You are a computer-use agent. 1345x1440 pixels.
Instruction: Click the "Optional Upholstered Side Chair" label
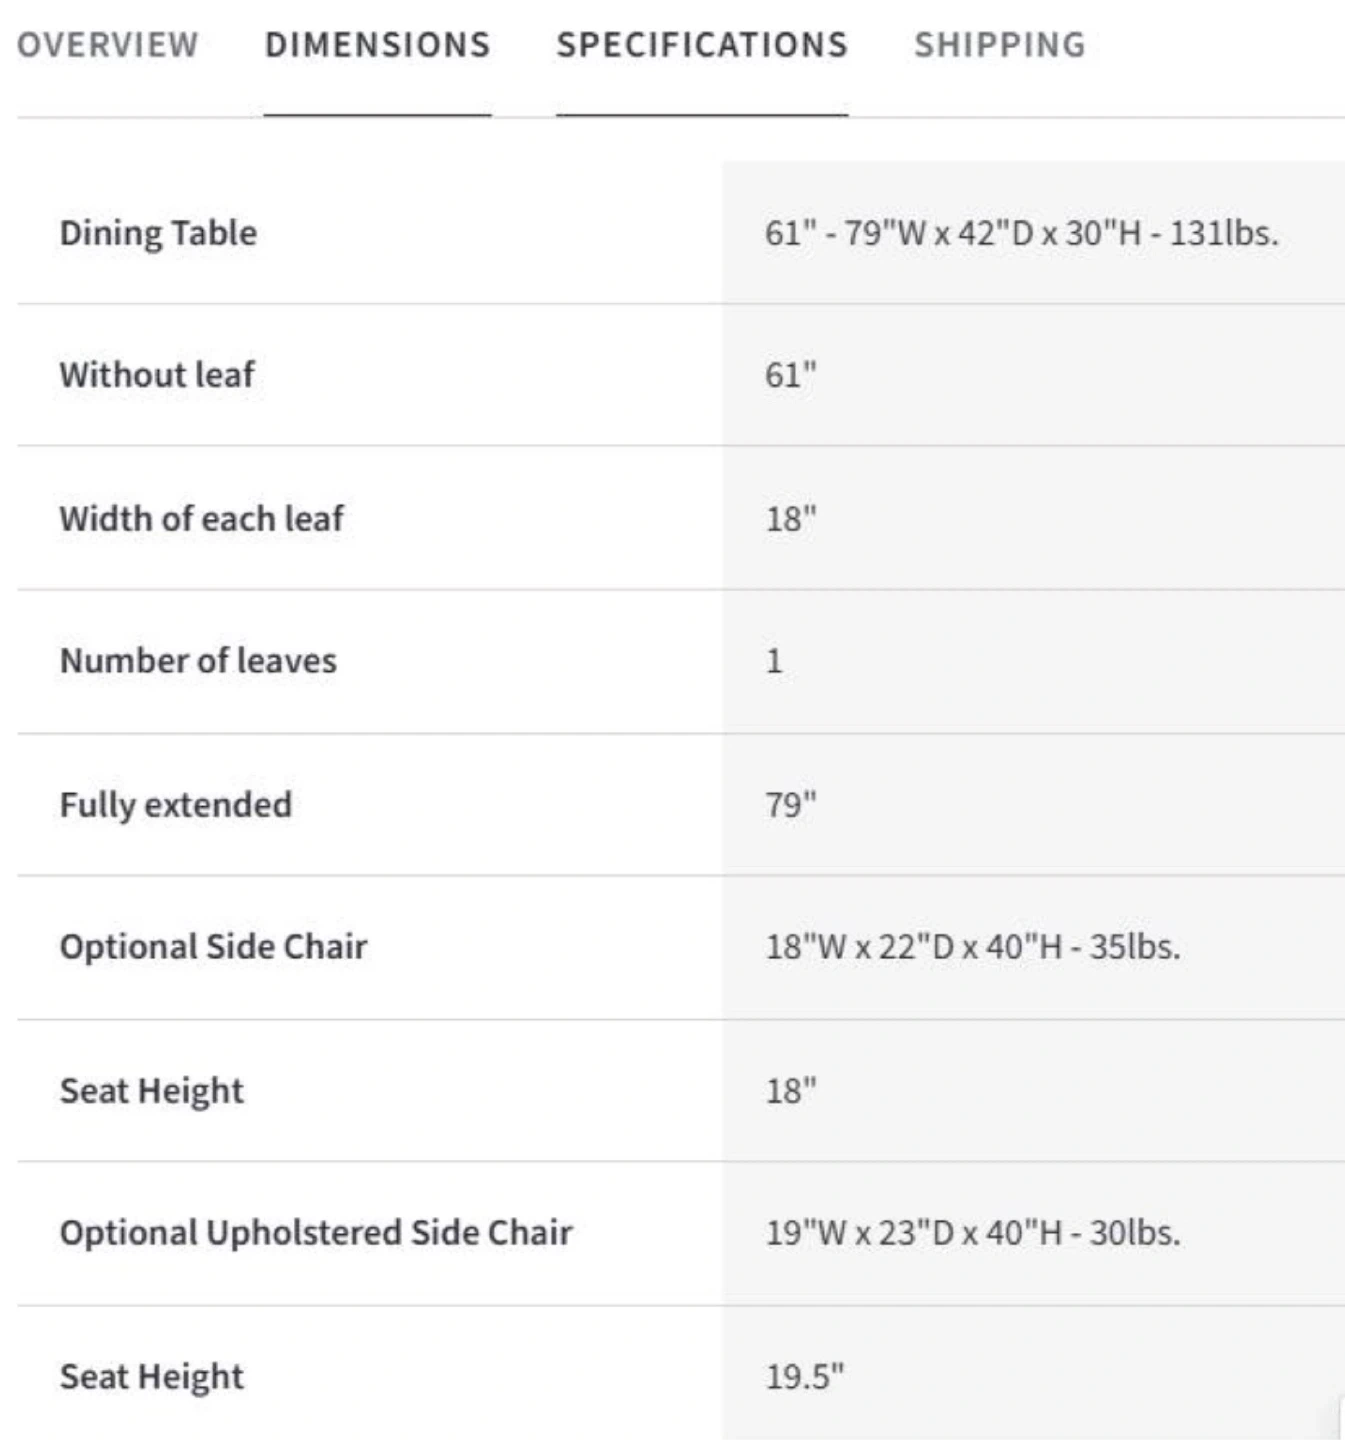point(316,1233)
